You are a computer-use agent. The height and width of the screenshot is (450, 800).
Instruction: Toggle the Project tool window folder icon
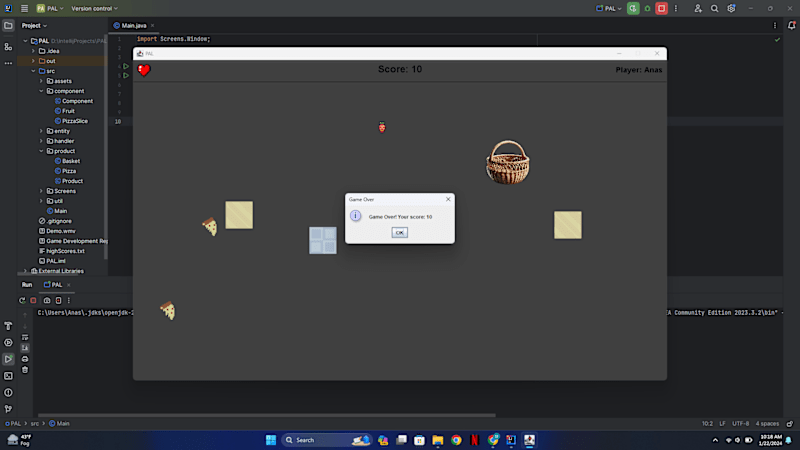click(8, 26)
